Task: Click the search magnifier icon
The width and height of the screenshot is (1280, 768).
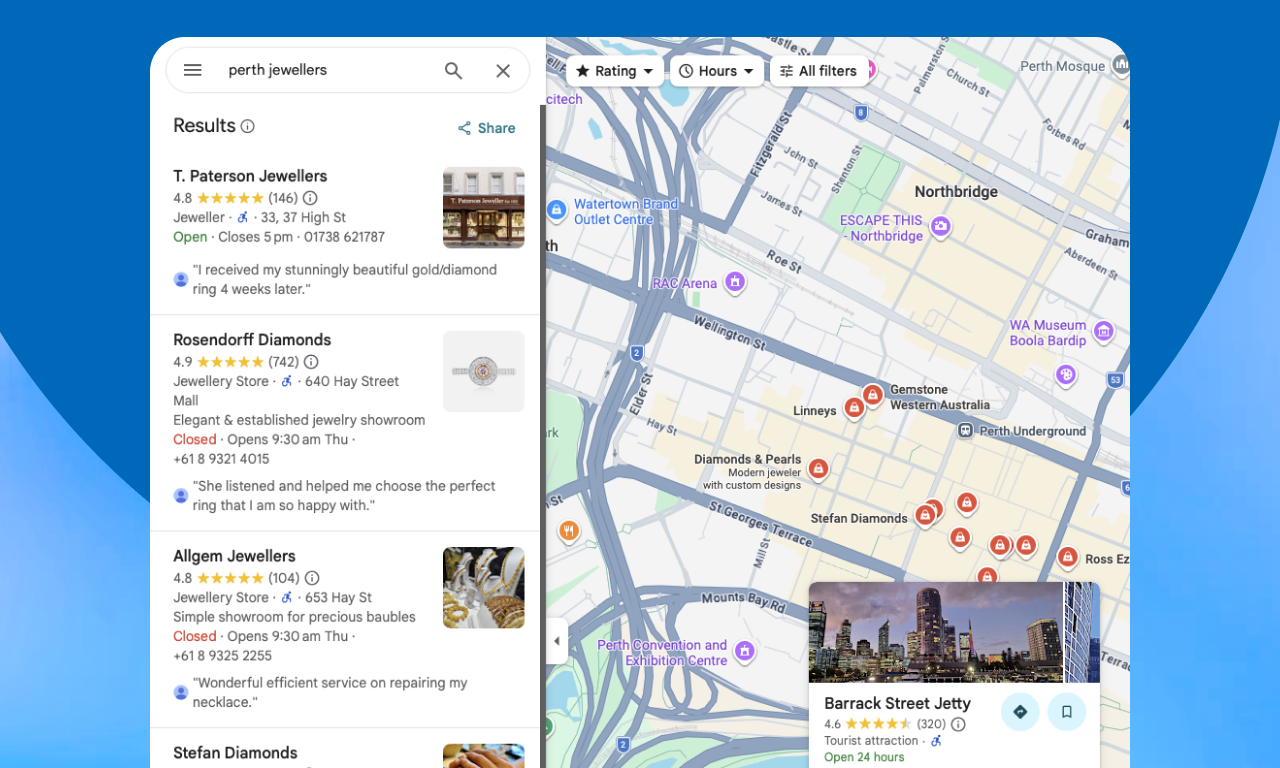Action: 453,70
